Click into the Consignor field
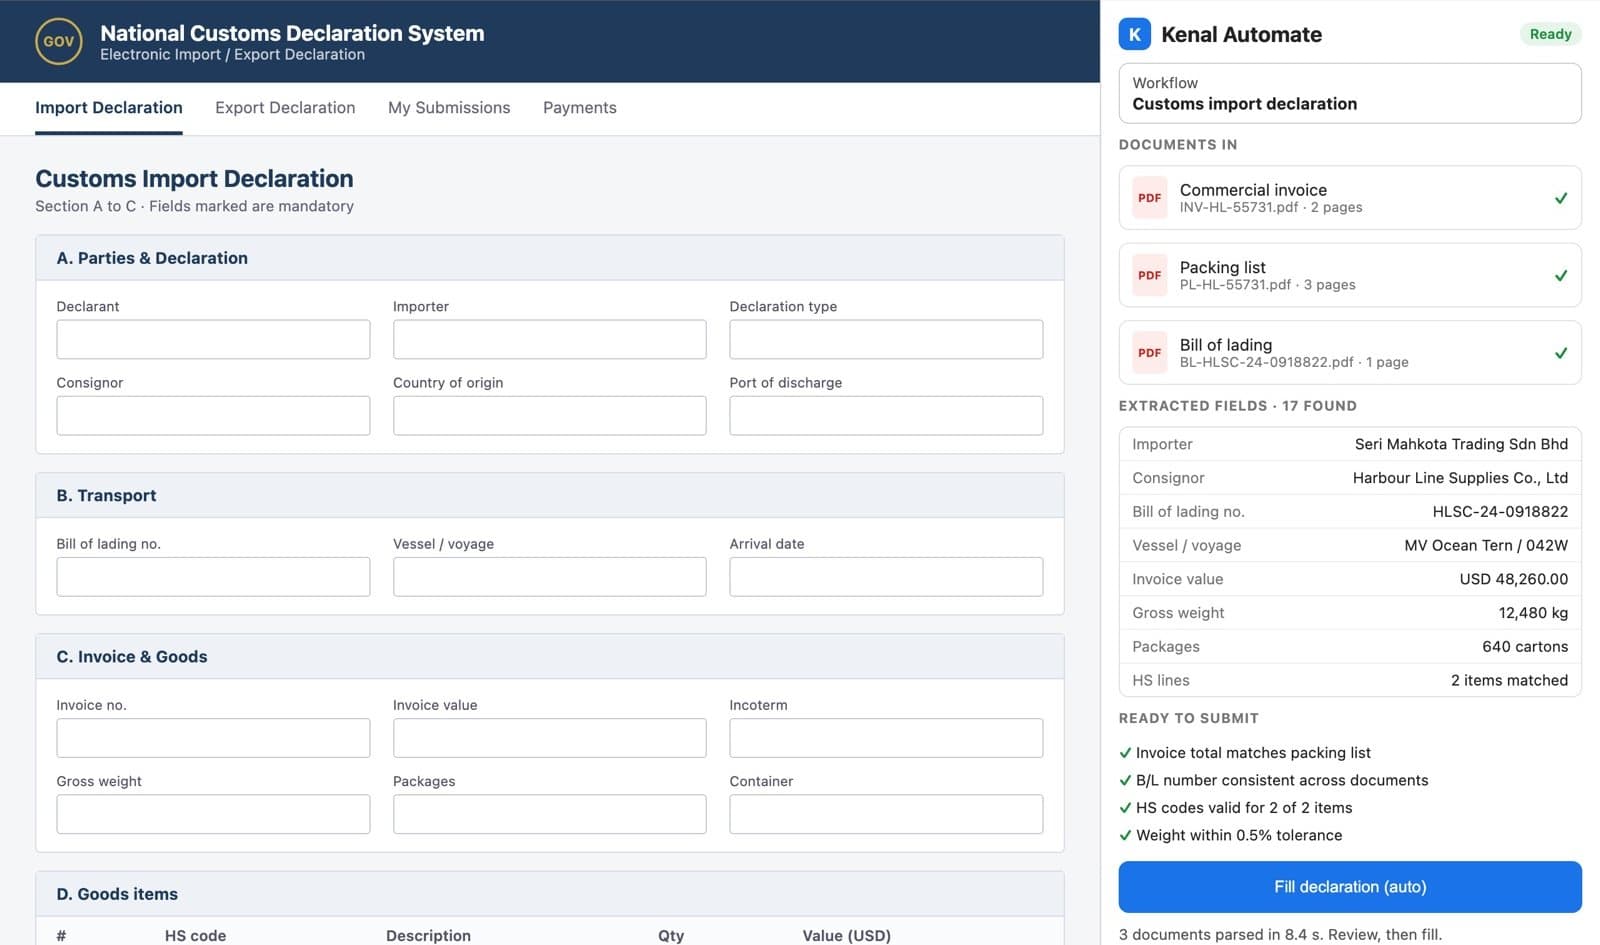1600x945 pixels. click(213, 416)
